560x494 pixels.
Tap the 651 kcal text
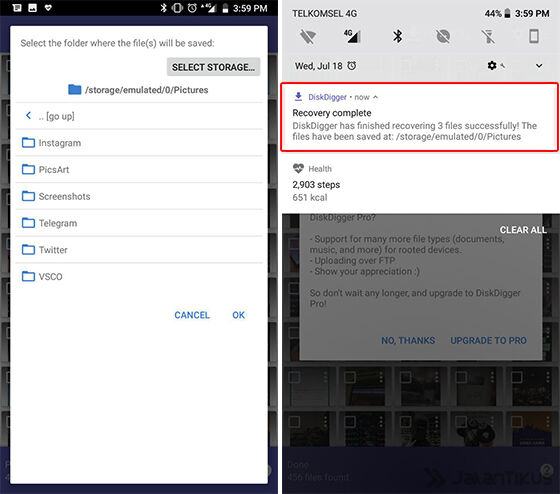click(x=310, y=198)
